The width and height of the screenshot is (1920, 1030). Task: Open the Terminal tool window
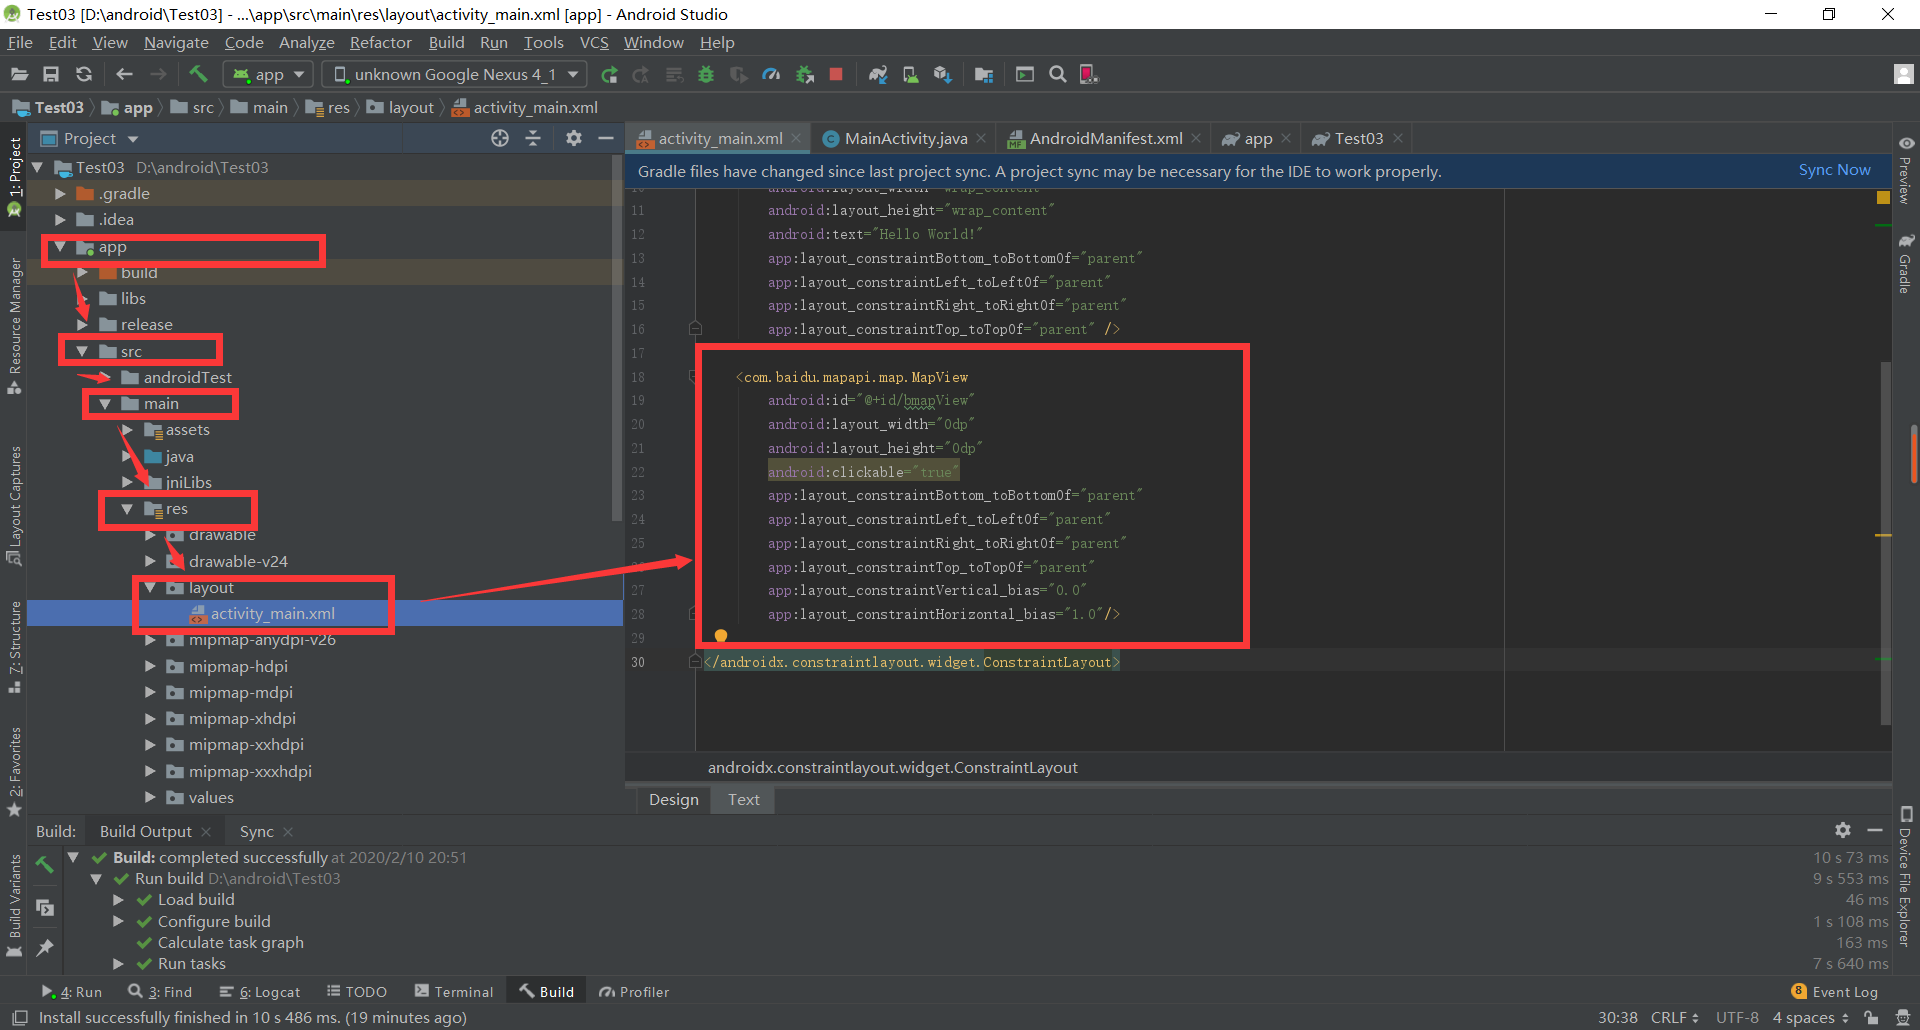tap(454, 991)
